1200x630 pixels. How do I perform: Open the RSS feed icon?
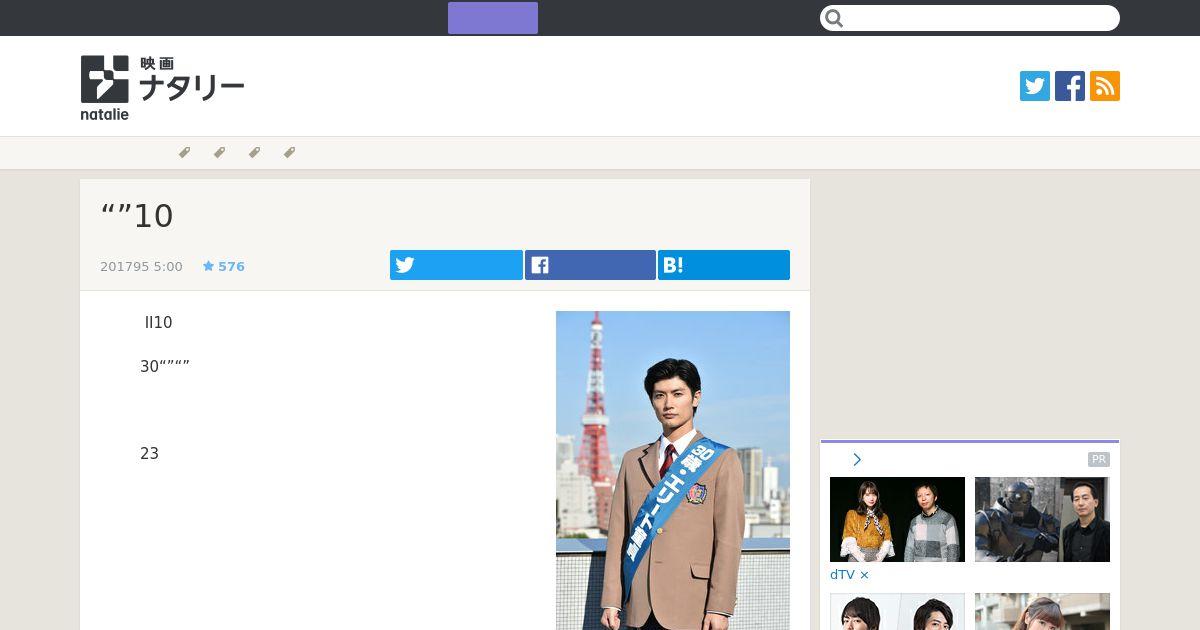click(x=1105, y=86)
